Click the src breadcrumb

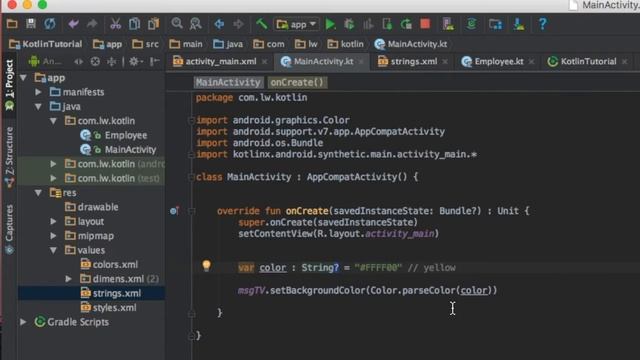pyautogui.click(x=146, y=44)
